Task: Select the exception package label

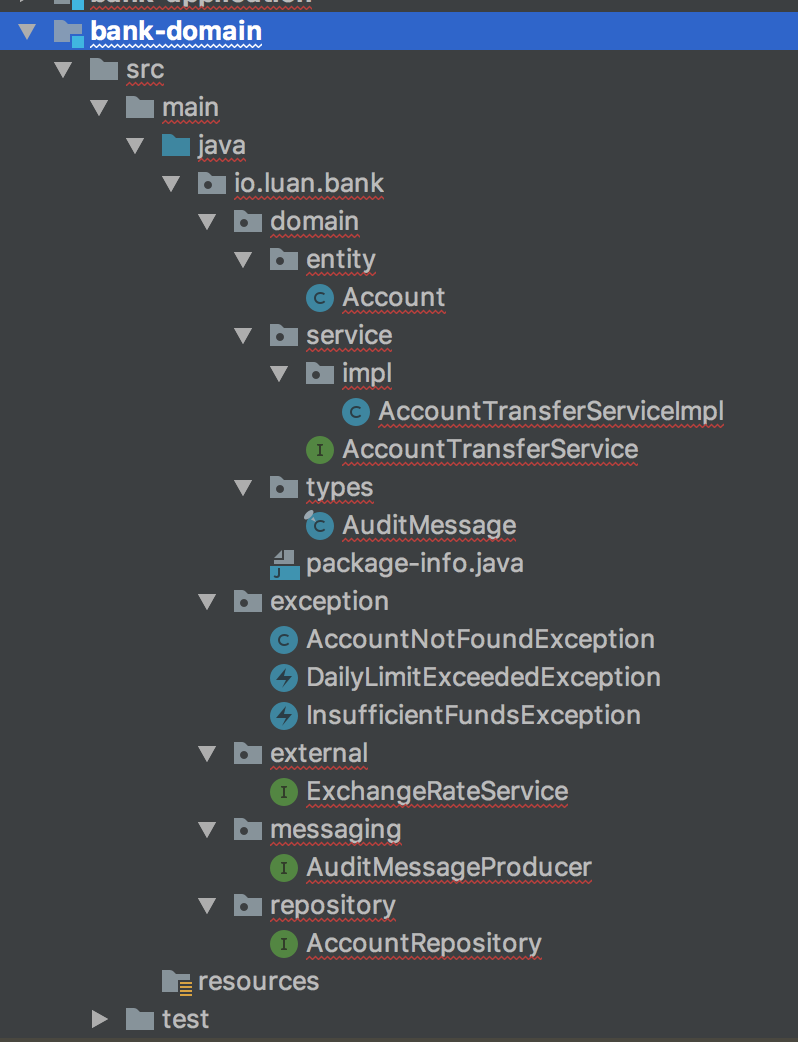Action: [329, 602]
